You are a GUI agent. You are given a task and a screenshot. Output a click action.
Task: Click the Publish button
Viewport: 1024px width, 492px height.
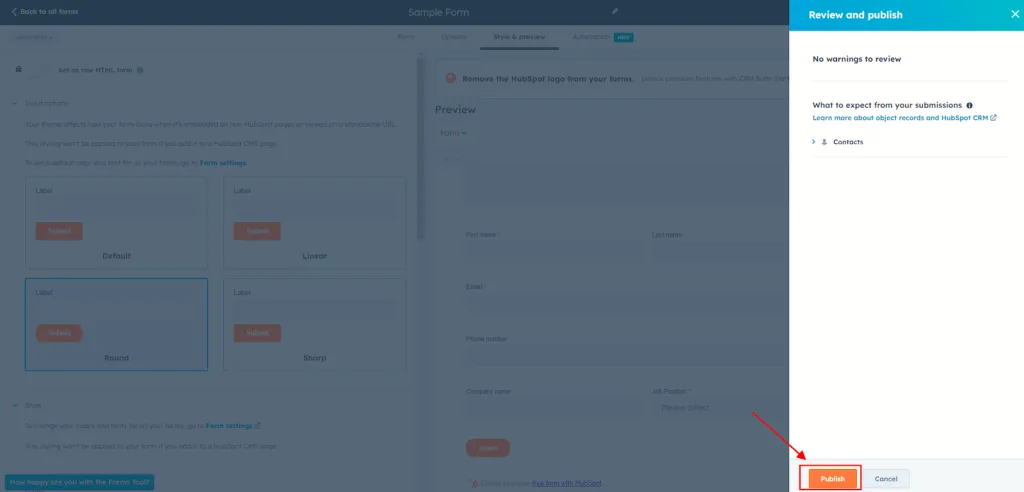833,479
